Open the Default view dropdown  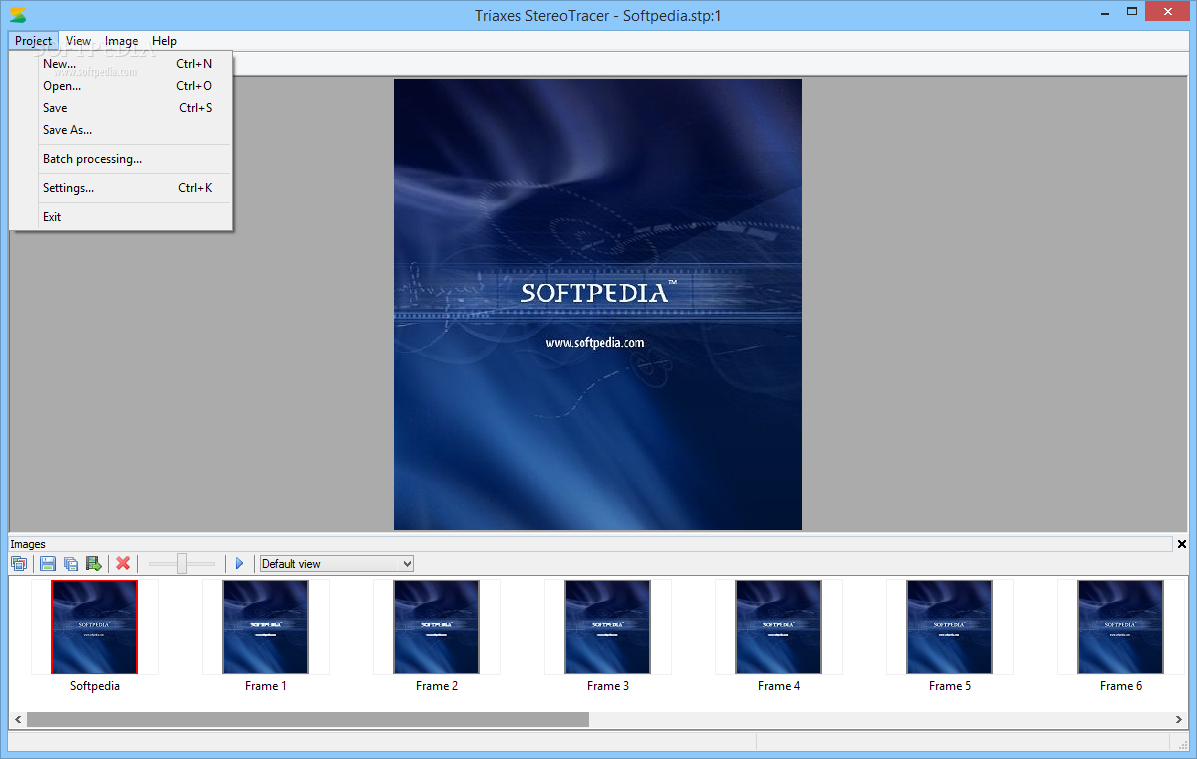pyautogui.click(x=337, y=564)
